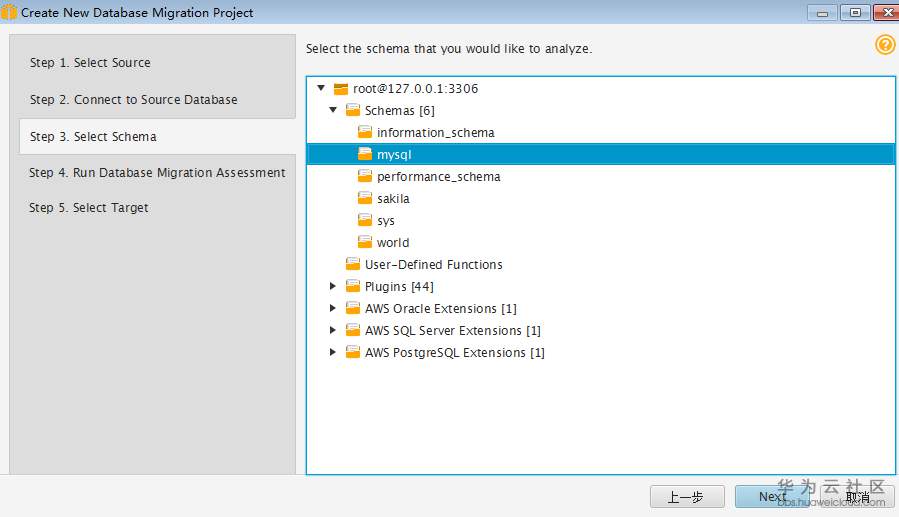Collapse the Schemas [6] node
899x517 pixels.
pos(333,110)
